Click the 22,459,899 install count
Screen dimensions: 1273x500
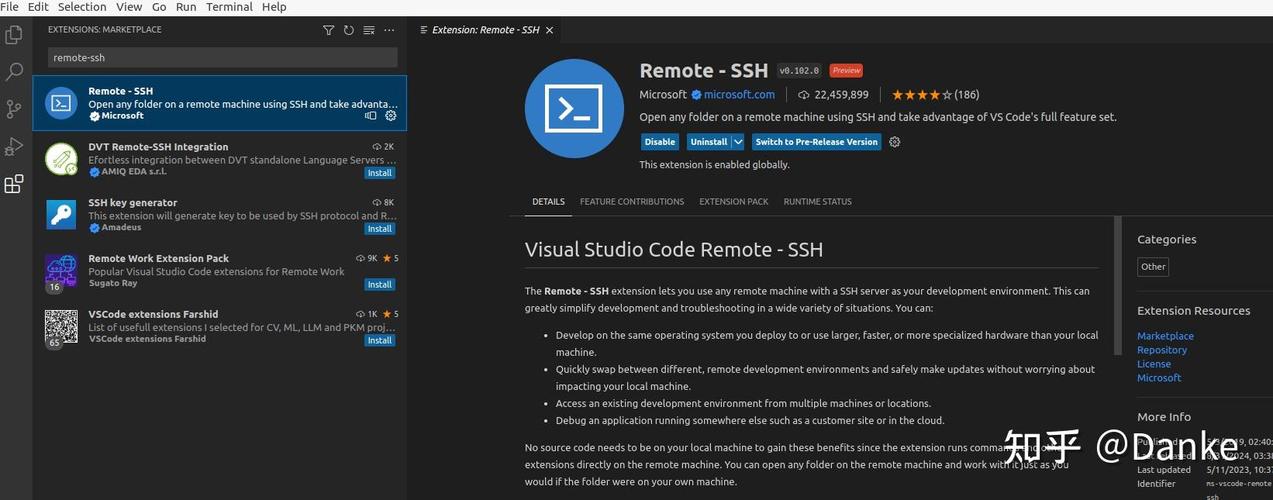(x=841, y=95)
